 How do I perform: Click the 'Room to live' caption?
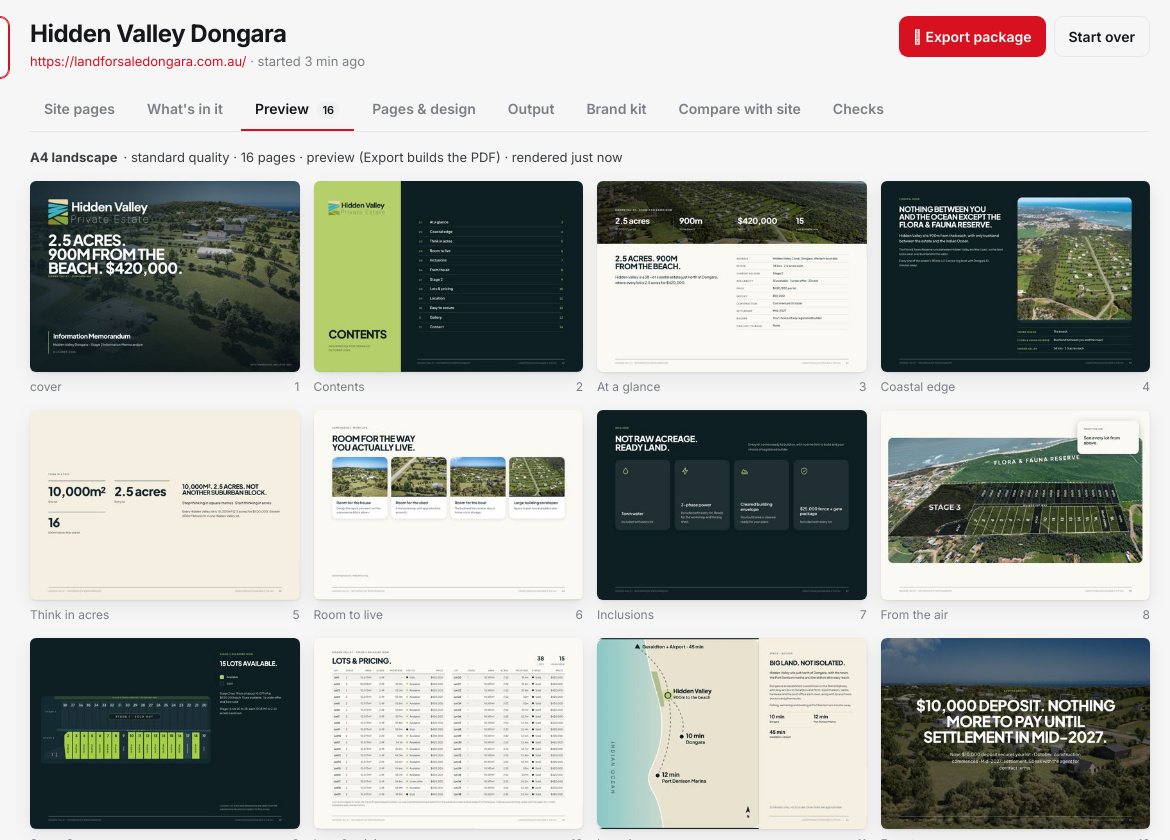click(x=348, y=615)
